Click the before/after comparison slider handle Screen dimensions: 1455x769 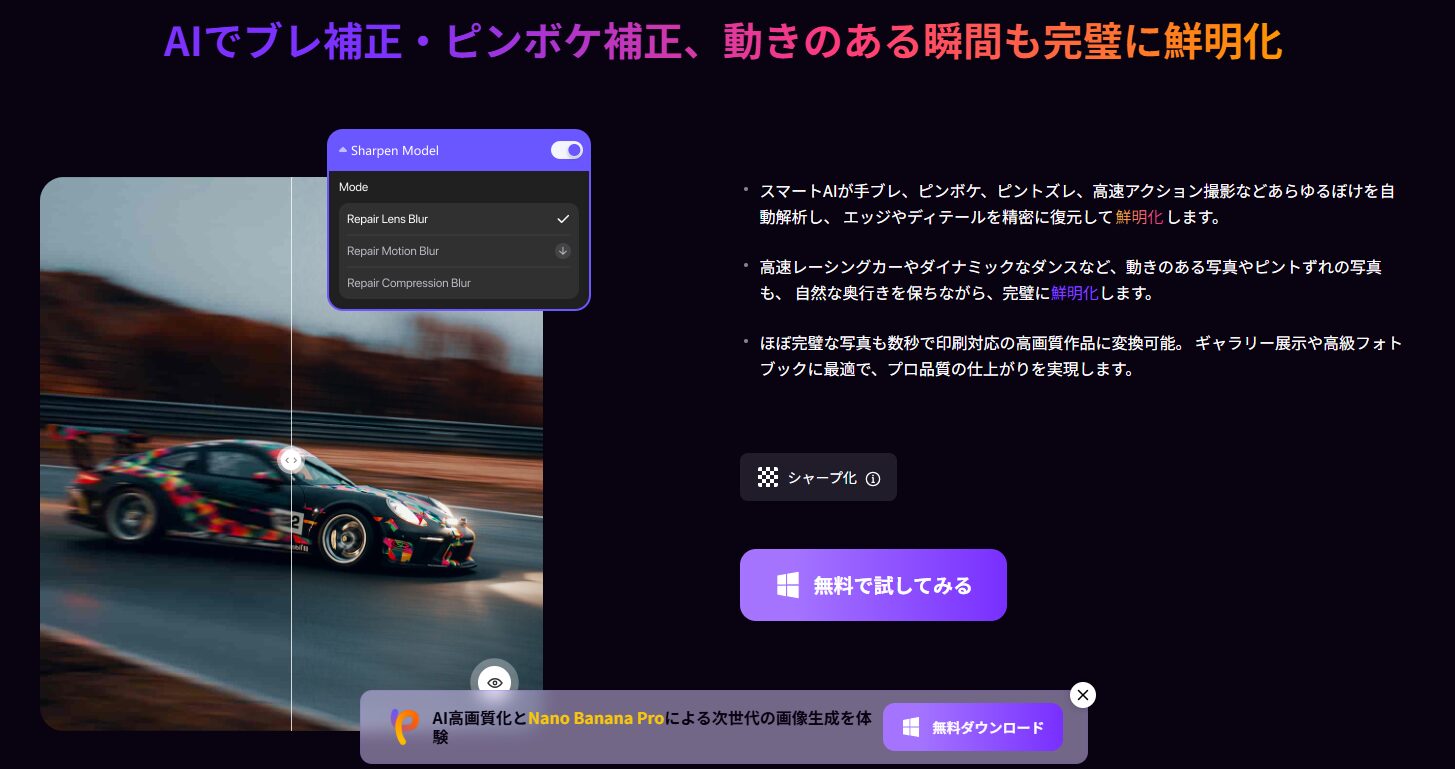pyautogui.click(x=291, y=460)
